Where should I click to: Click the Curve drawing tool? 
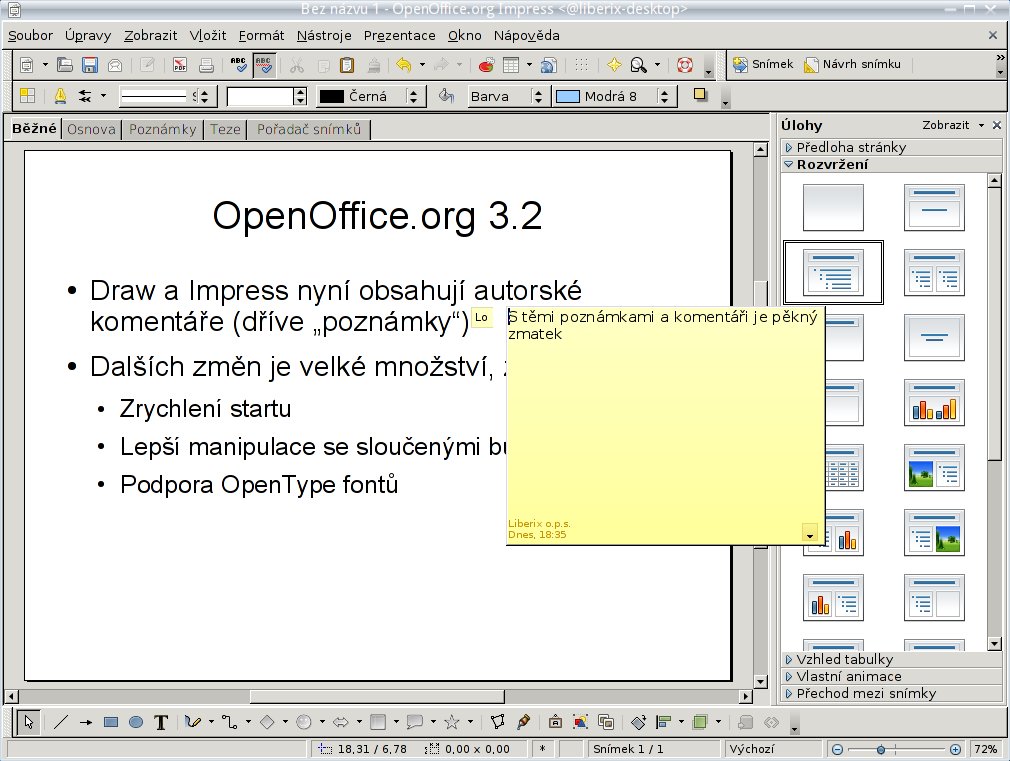pos(193,722)
